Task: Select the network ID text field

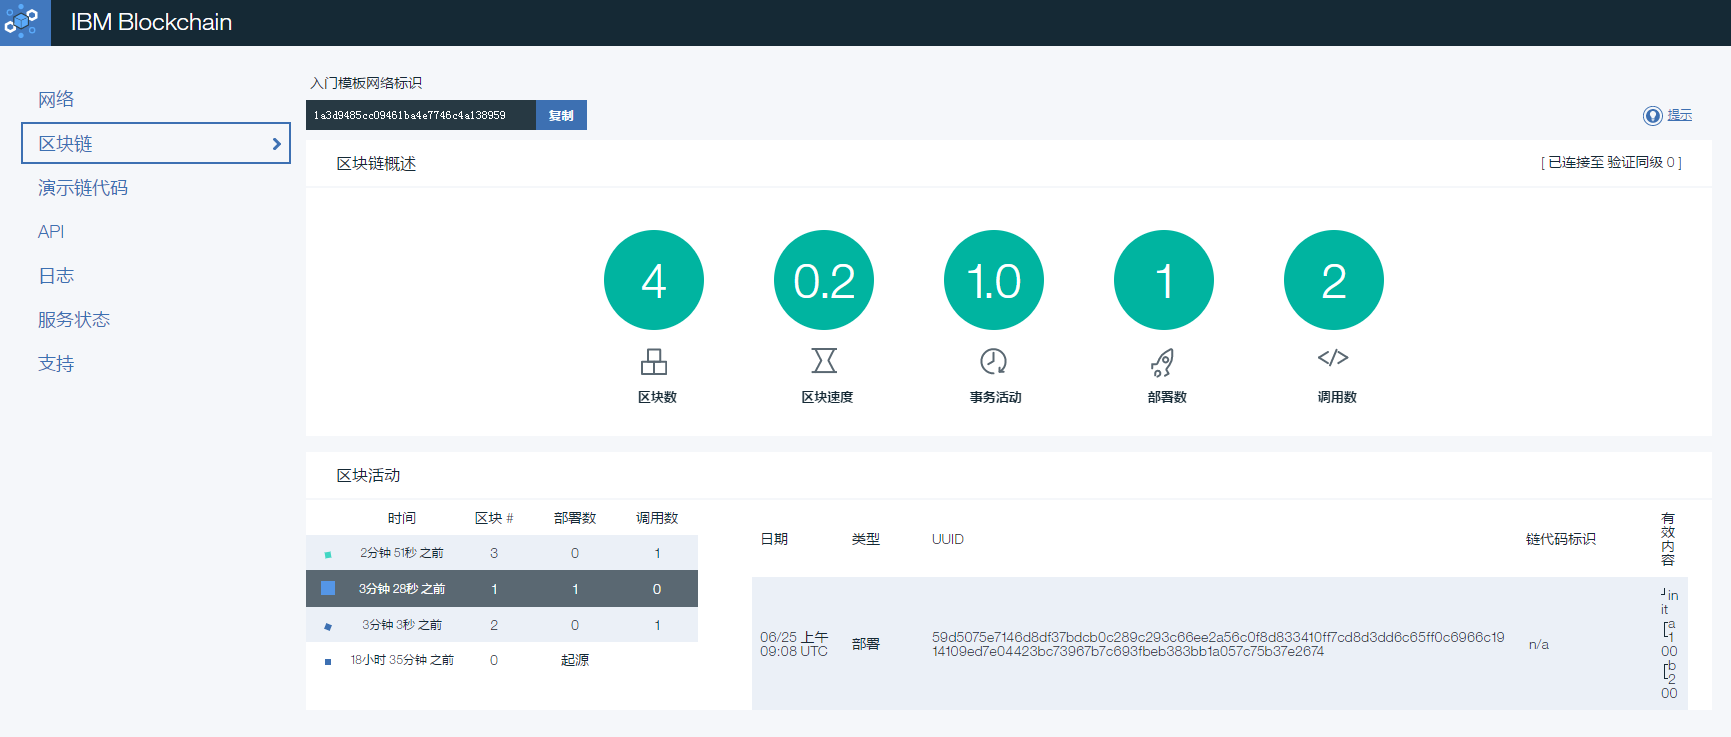Action: (420, 115)
